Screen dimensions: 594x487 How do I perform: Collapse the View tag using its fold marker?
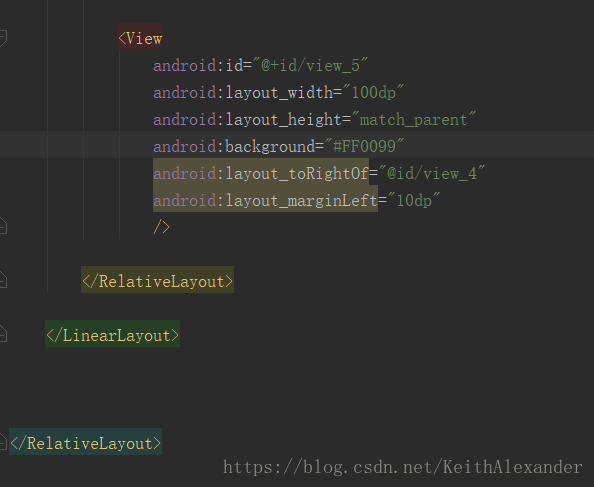pyautogui.click(x=3, y=38)
